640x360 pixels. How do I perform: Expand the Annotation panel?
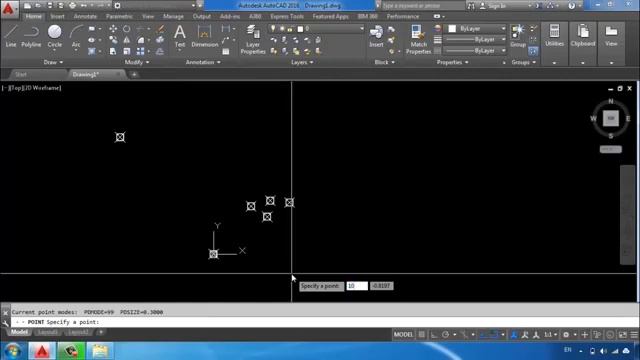click(203, 62)
